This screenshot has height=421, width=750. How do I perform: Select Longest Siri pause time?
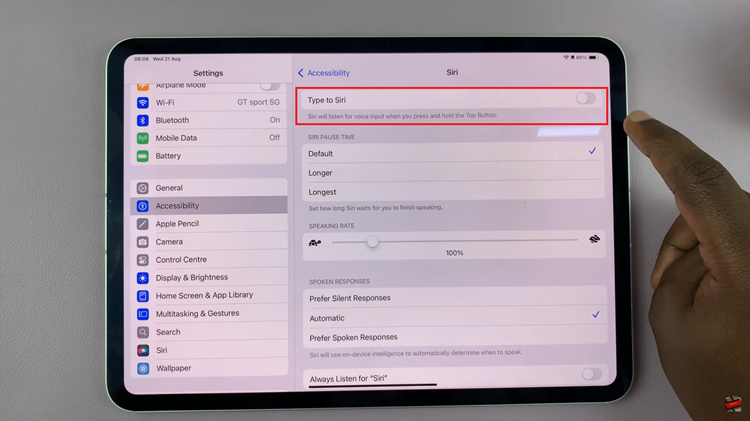[x=453, y=191]
